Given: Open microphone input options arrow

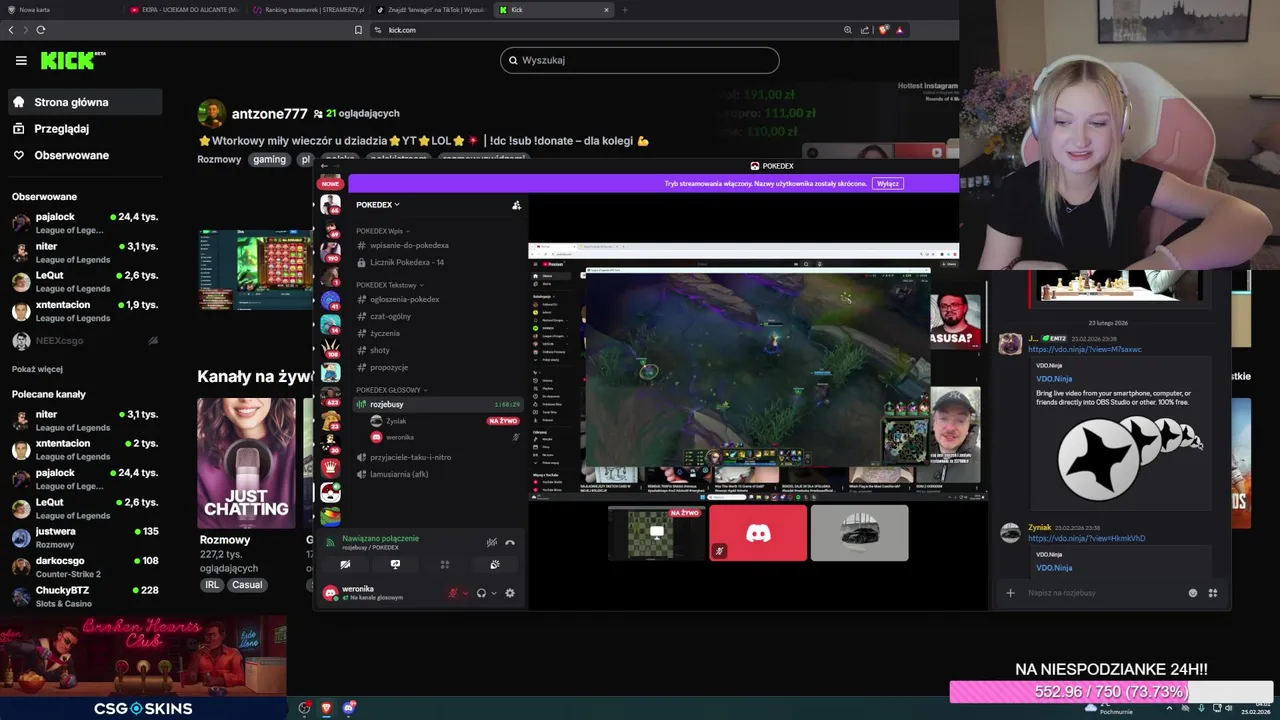Looking at the screenshot, I should pyautogui.click(x=466, y=593).
